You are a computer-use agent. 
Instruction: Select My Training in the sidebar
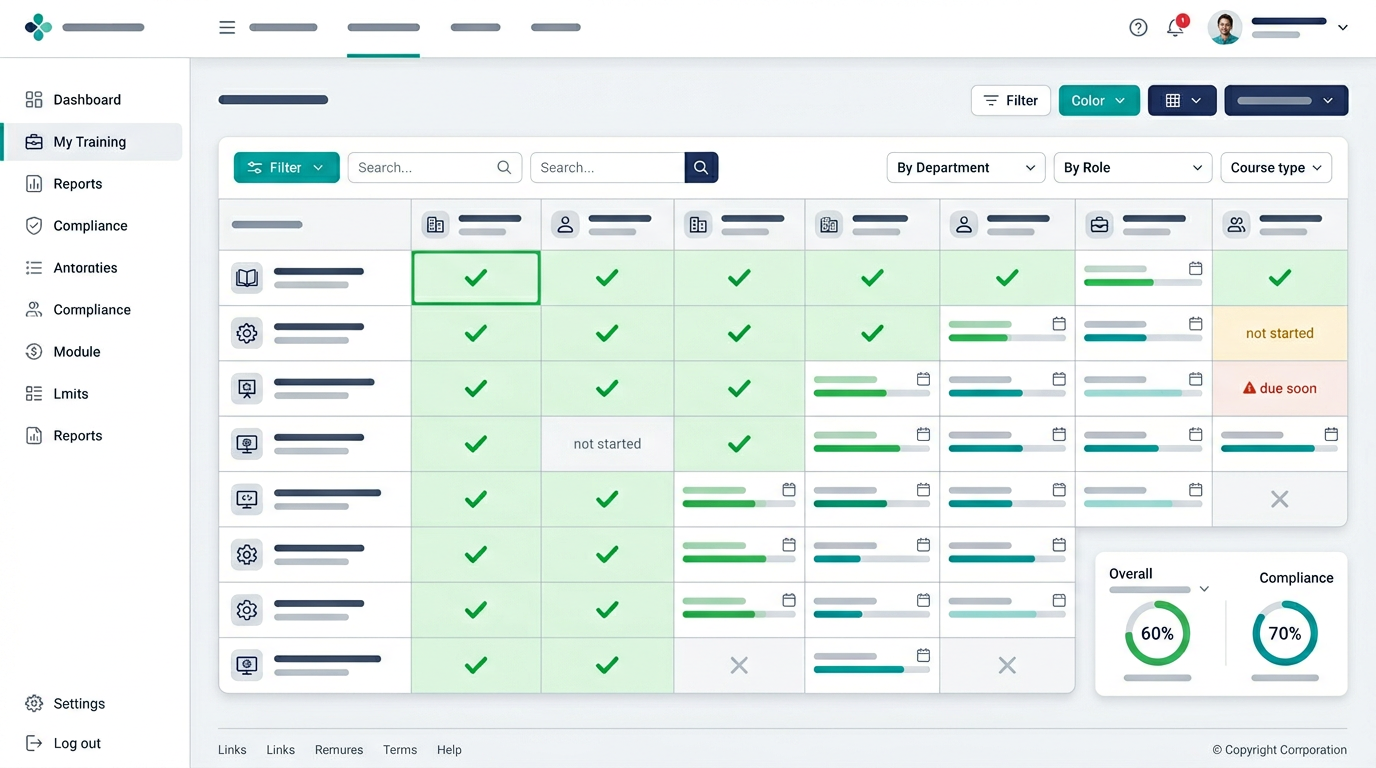click(92, 142)
